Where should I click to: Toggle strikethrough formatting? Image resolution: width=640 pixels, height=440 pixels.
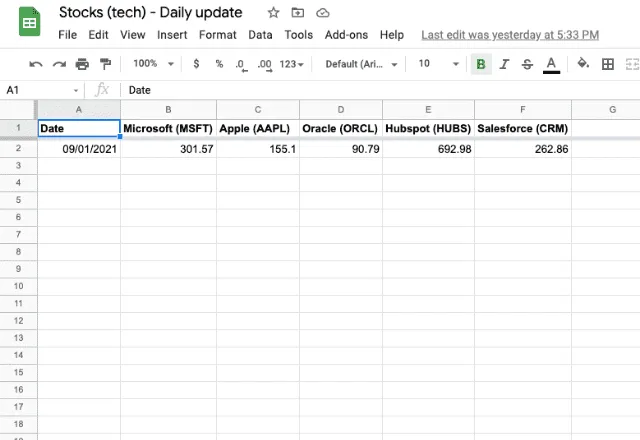[x=527, y=64]
